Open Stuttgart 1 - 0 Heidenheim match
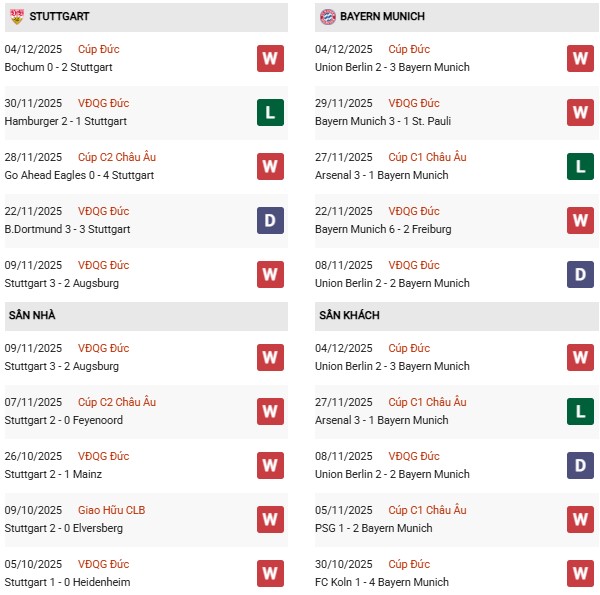Viewport: 600px width, 595px height. (67, 582)
